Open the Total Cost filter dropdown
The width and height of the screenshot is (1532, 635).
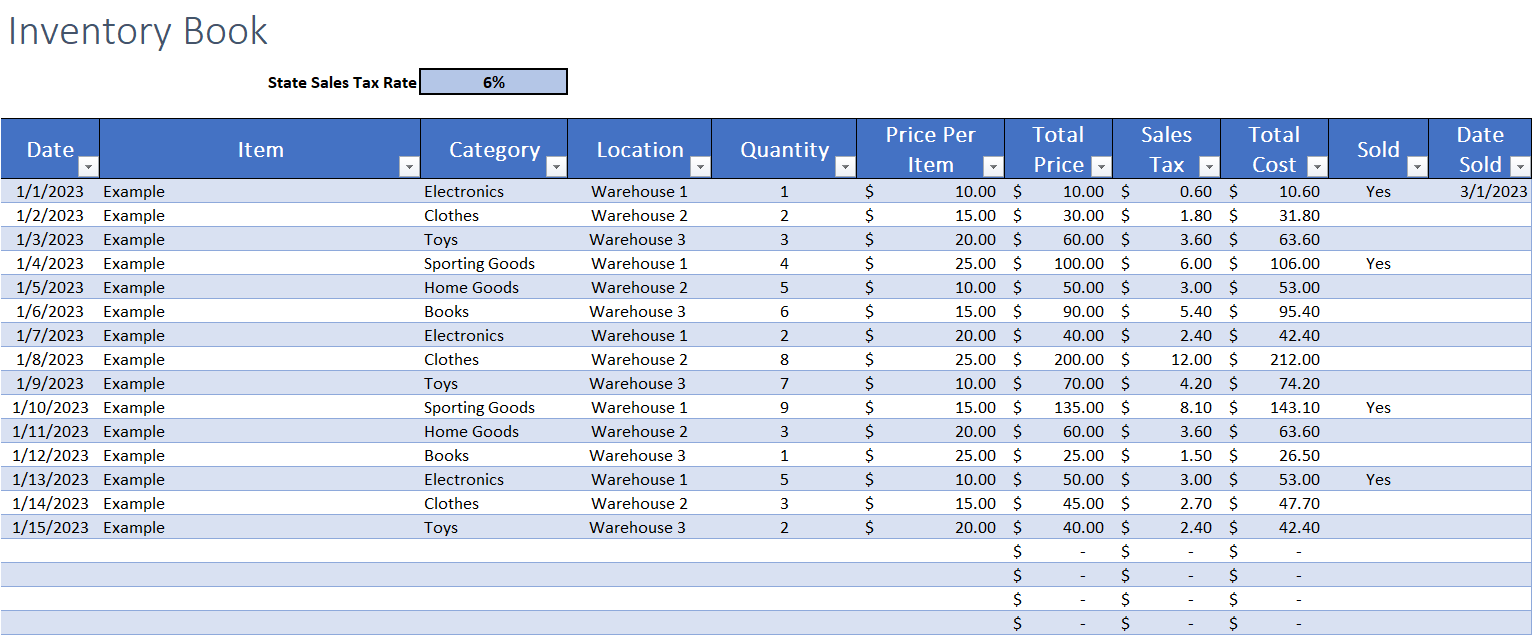(1317, 166)
